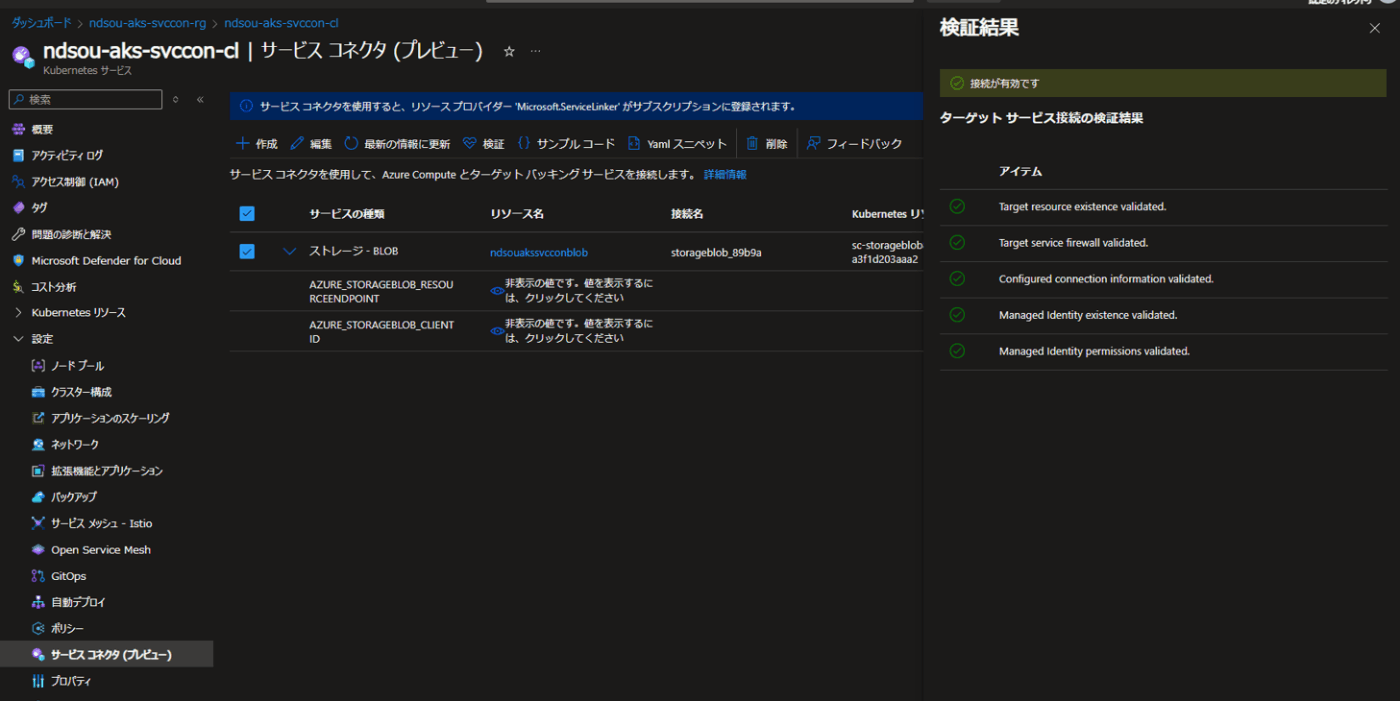Click the favorite star icon beside title
1400x701 pixels.
pyautogui.click(x=509, y=51)
